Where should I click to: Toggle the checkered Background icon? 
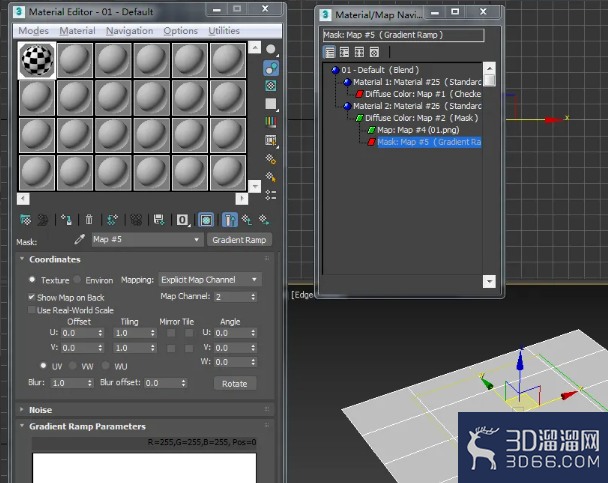tap(271, 86)
